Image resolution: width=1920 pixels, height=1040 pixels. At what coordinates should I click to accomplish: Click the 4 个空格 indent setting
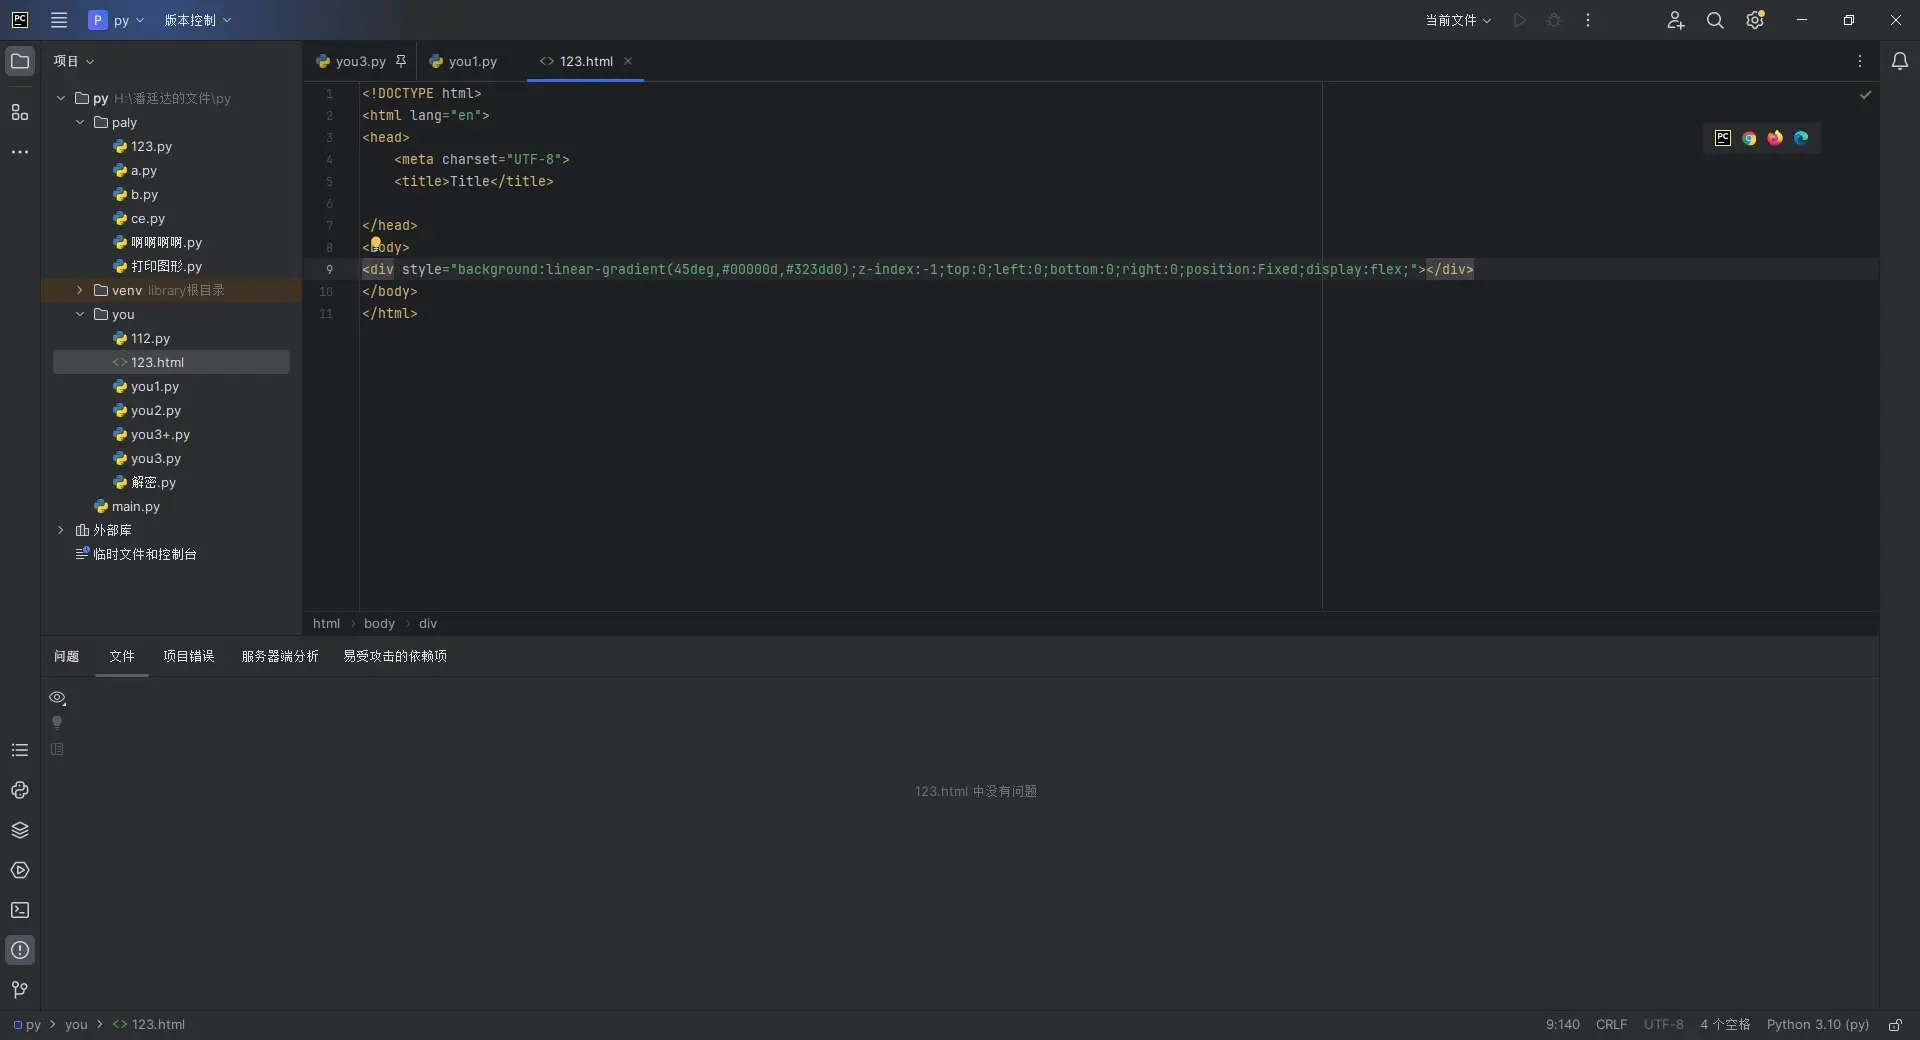point(1725,1025)
